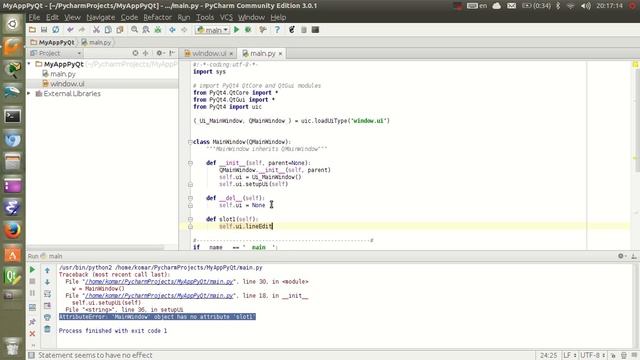640x360 pixels.
Task: Open the main run configuration dropdown
Action: [x=212, y=30]
